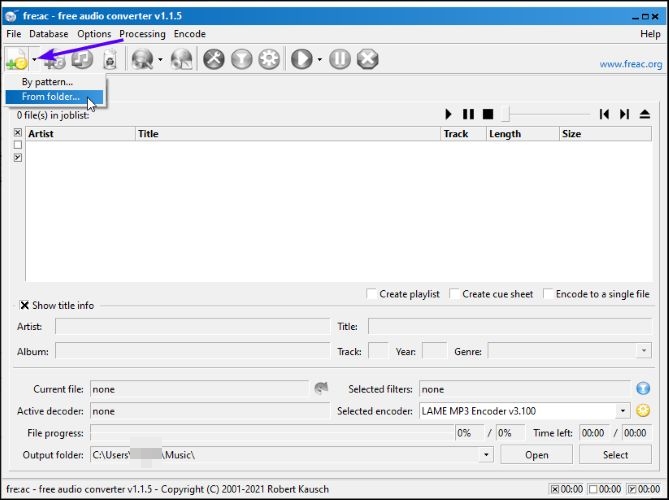Tick Encode to a single file
Viewport: 669px width, 500px height.
tap(548, 294)
